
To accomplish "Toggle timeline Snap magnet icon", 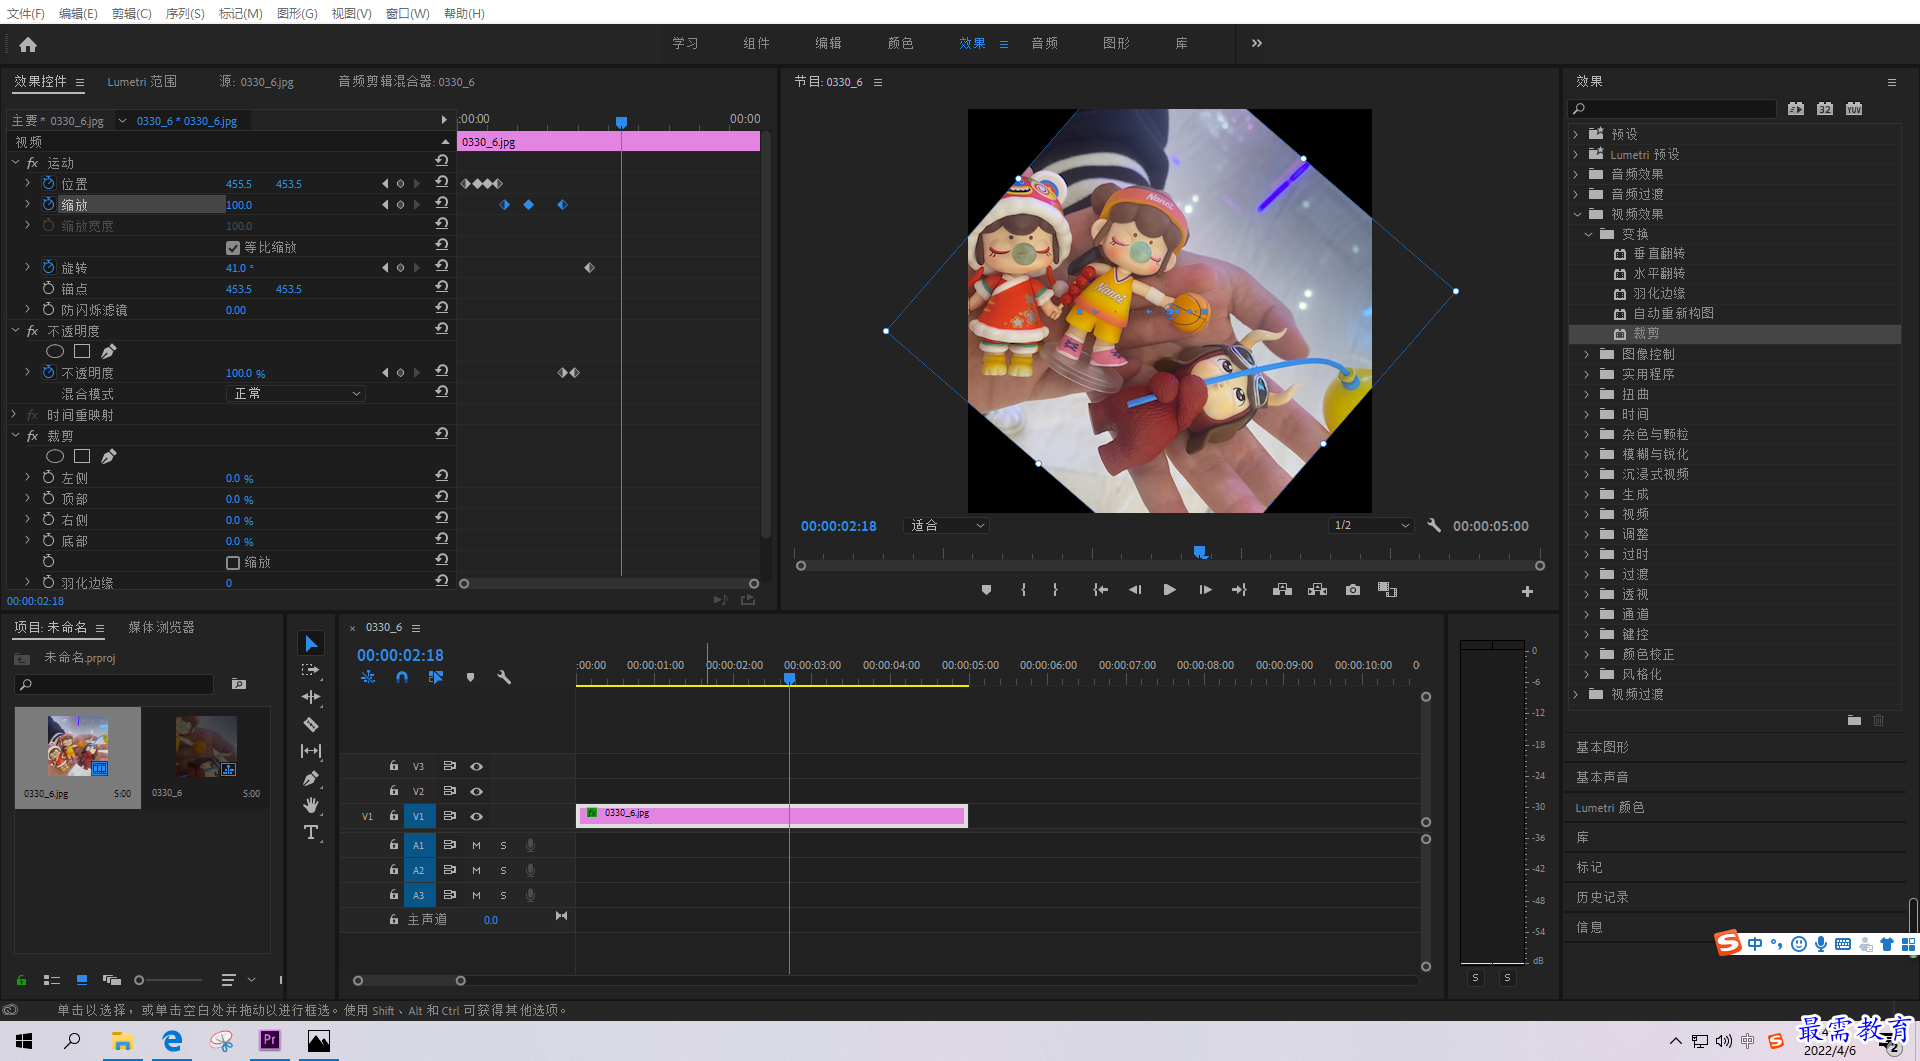I will click(x=402, y=677).
